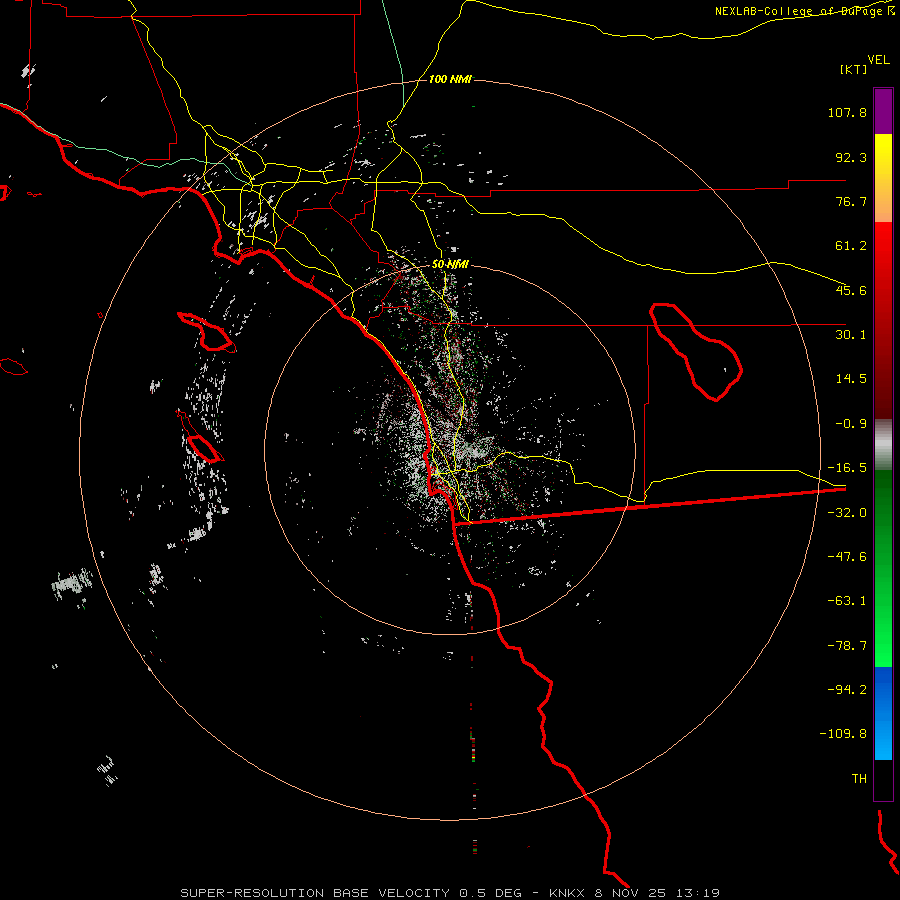Image resolution: width=900 pixels, height=900 pixels.
Task: Click the yellow-orange segment of the color bar
Action: 883,178
